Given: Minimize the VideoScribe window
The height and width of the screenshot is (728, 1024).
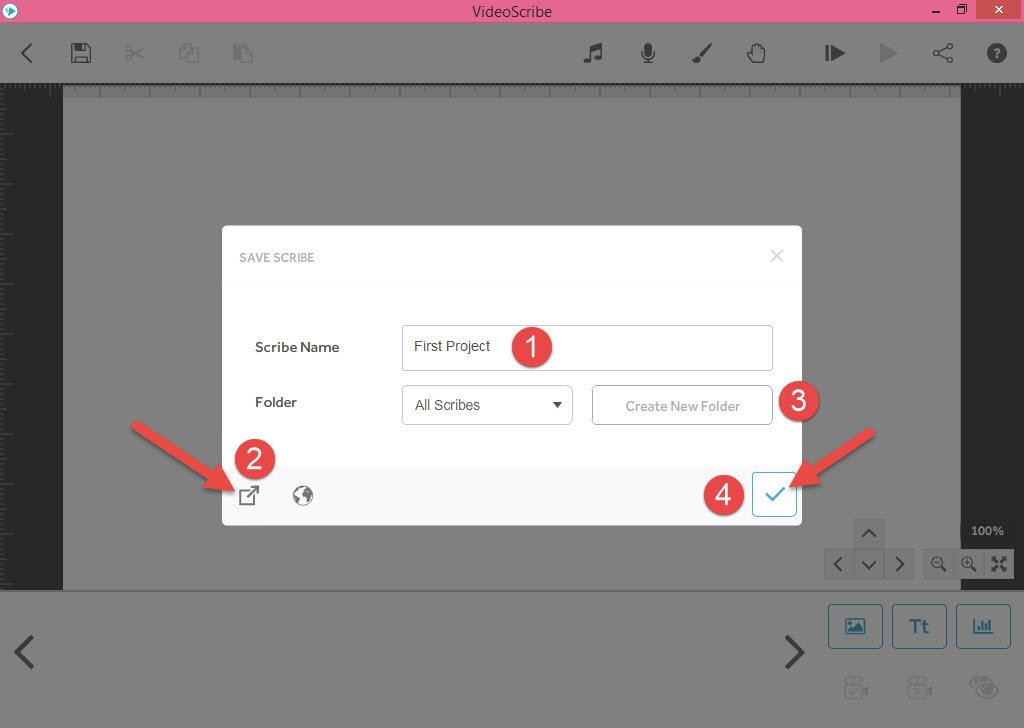Looking at the screenshot, I should (936, 10).
